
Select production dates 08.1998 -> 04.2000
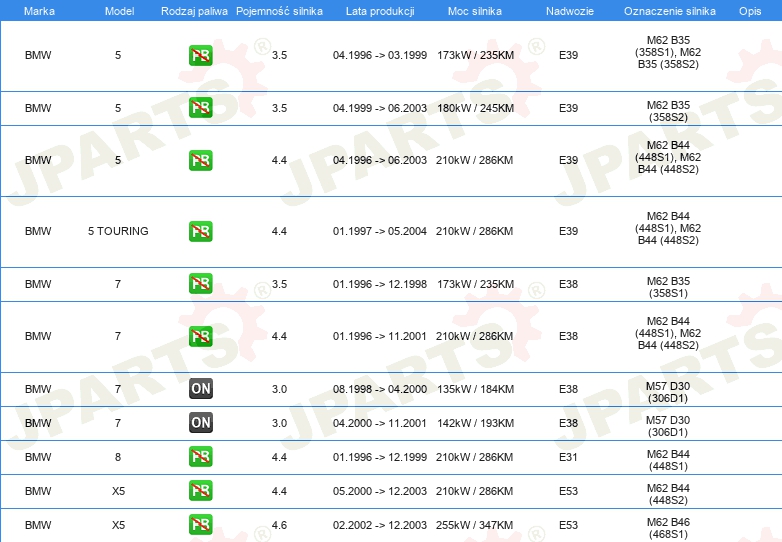380,389
